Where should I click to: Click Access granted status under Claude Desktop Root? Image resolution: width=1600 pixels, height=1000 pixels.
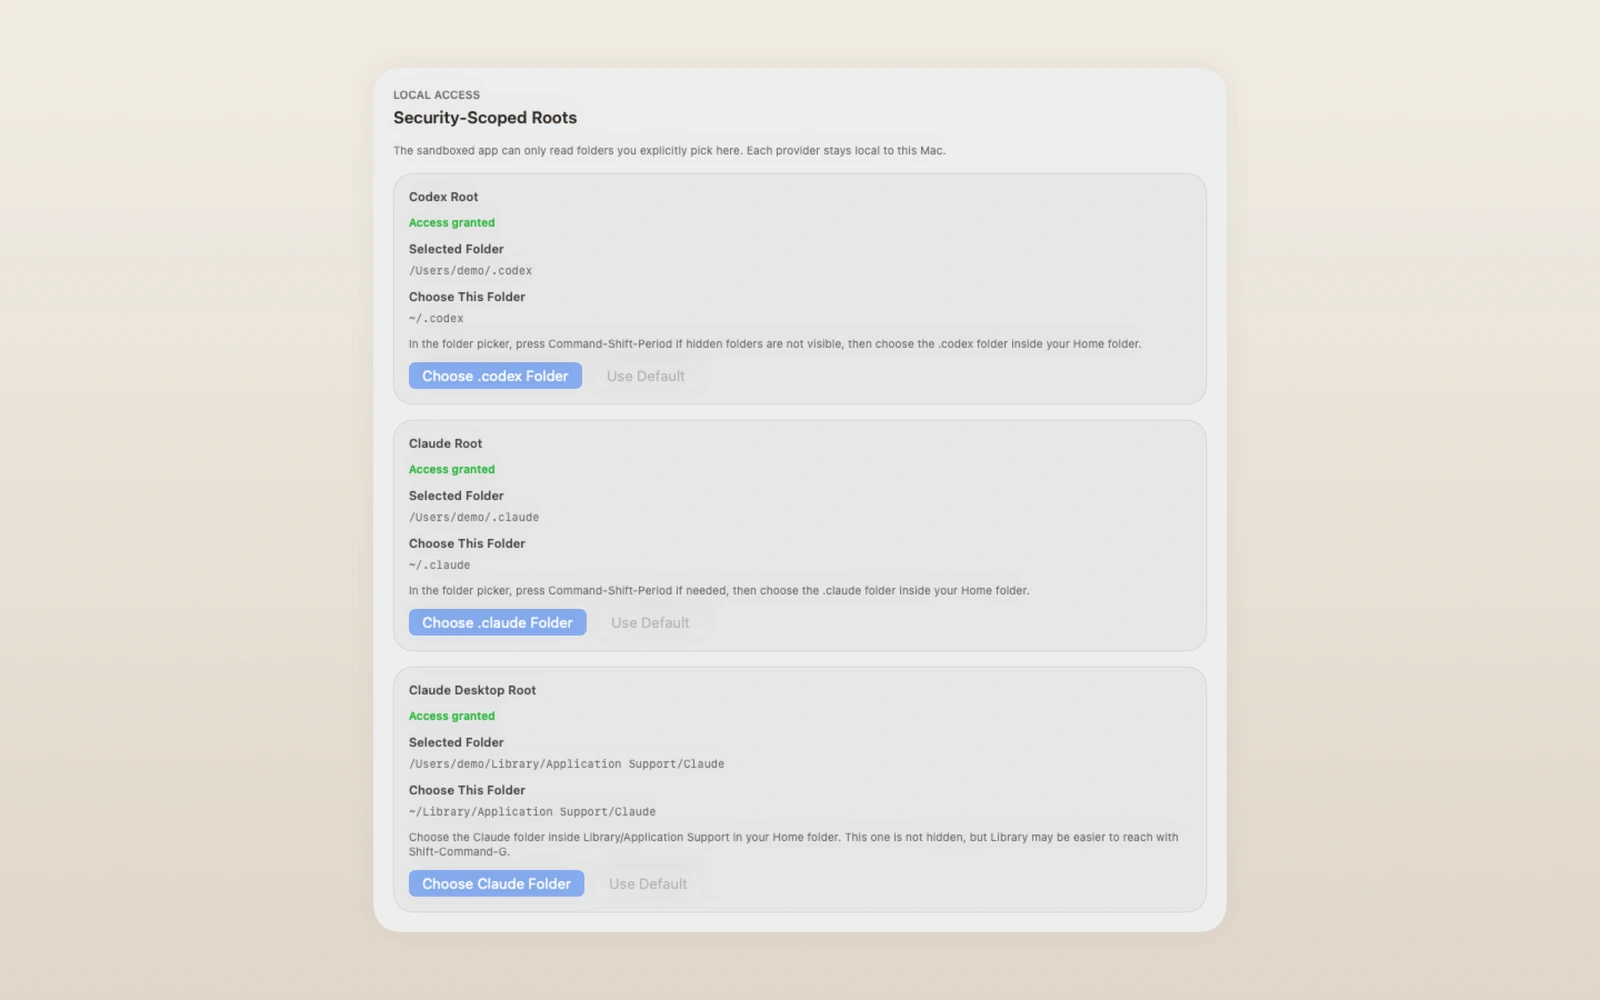[x=451, y=716]
